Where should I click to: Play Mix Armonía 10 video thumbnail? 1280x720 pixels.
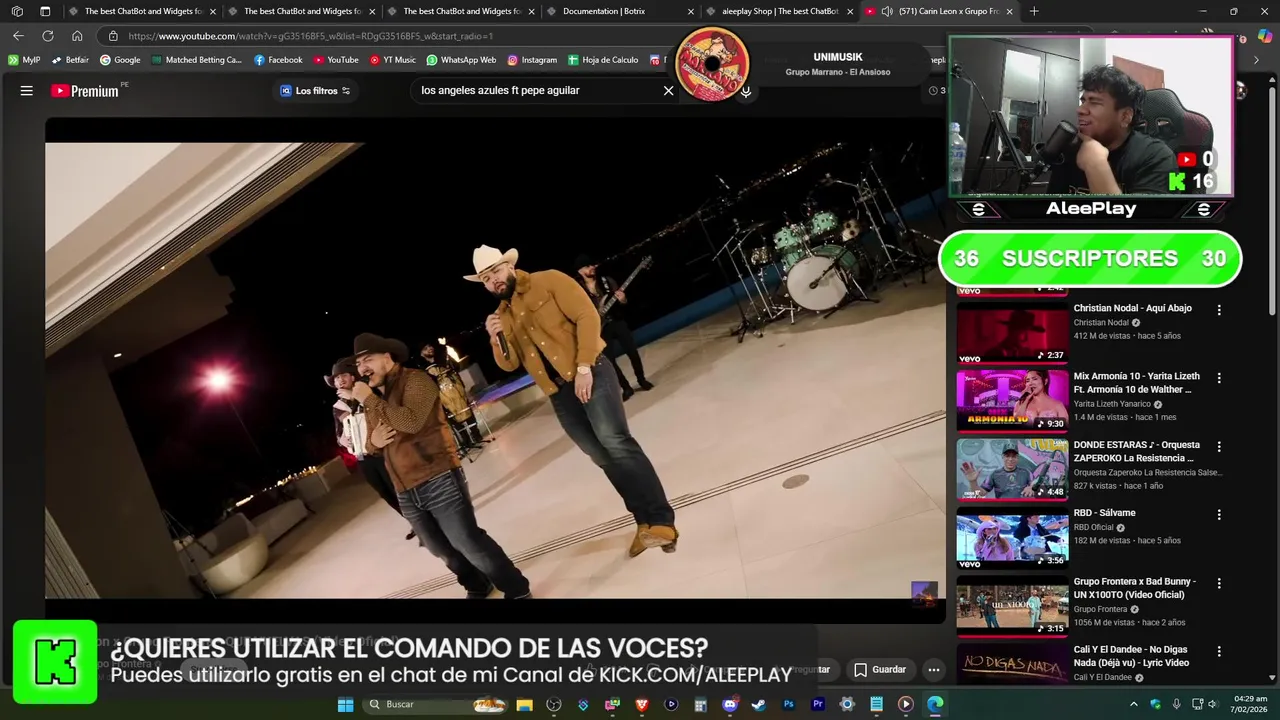[1012, 400]
